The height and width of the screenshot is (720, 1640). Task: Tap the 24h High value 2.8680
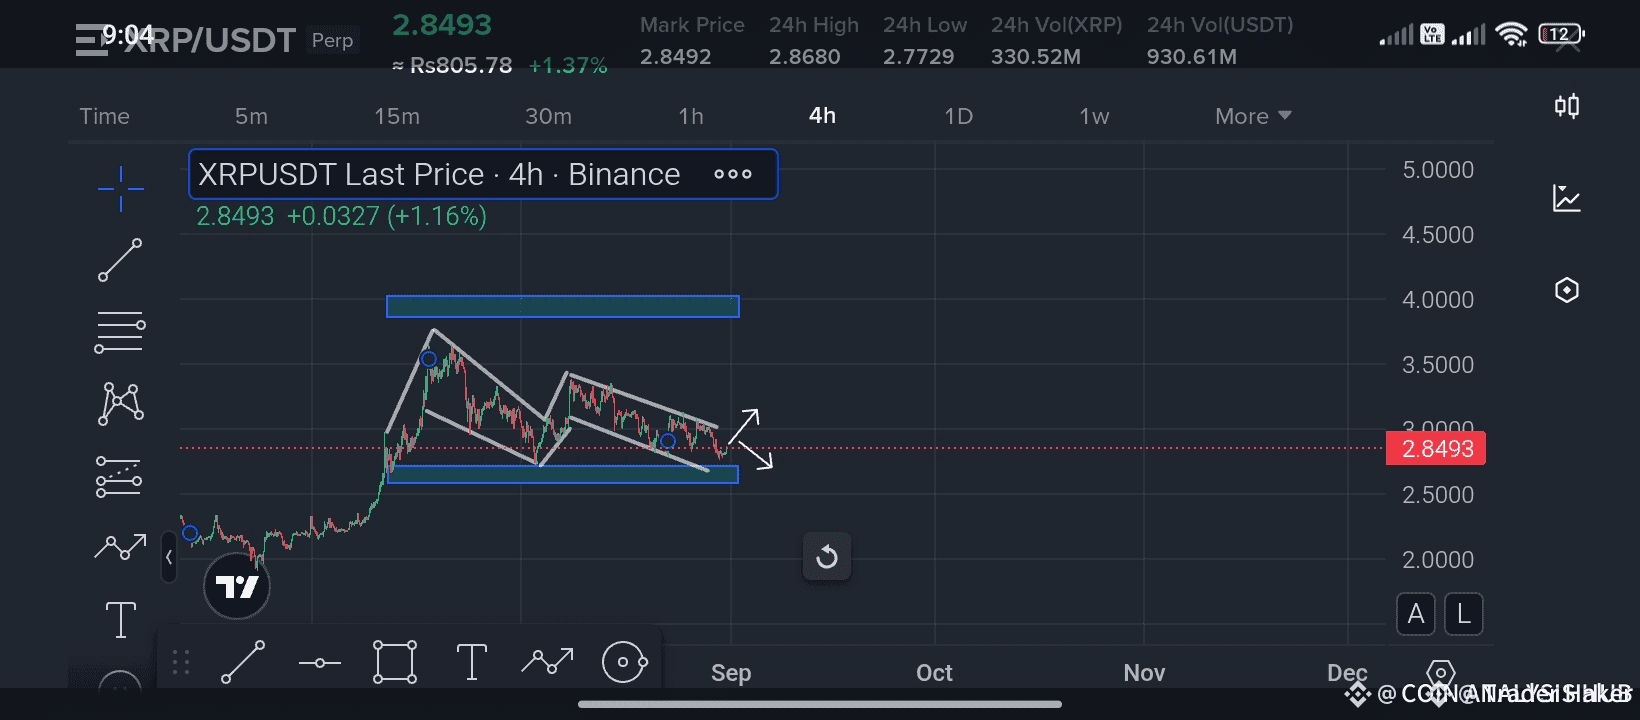(805, 57)
